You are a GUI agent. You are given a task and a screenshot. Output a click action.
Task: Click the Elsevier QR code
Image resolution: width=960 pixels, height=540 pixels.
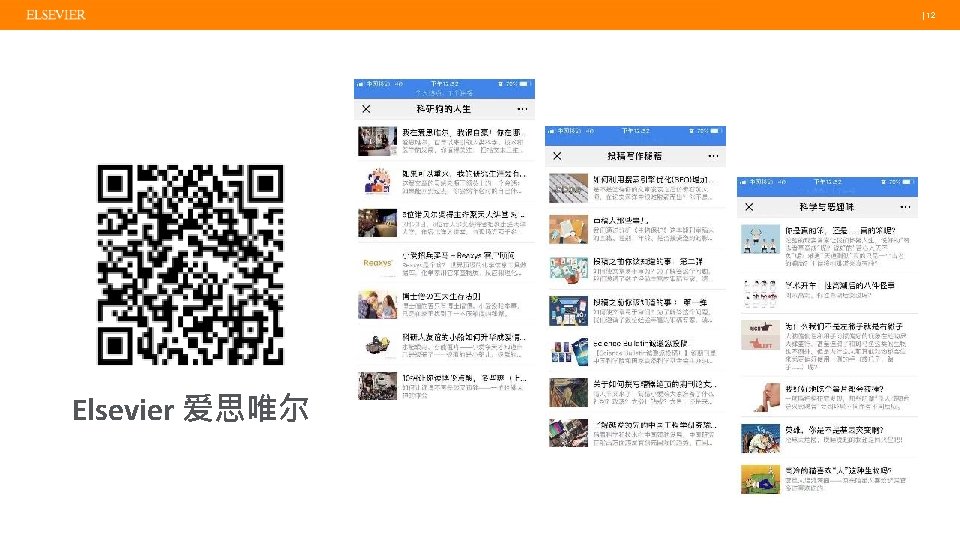[190, 264]
